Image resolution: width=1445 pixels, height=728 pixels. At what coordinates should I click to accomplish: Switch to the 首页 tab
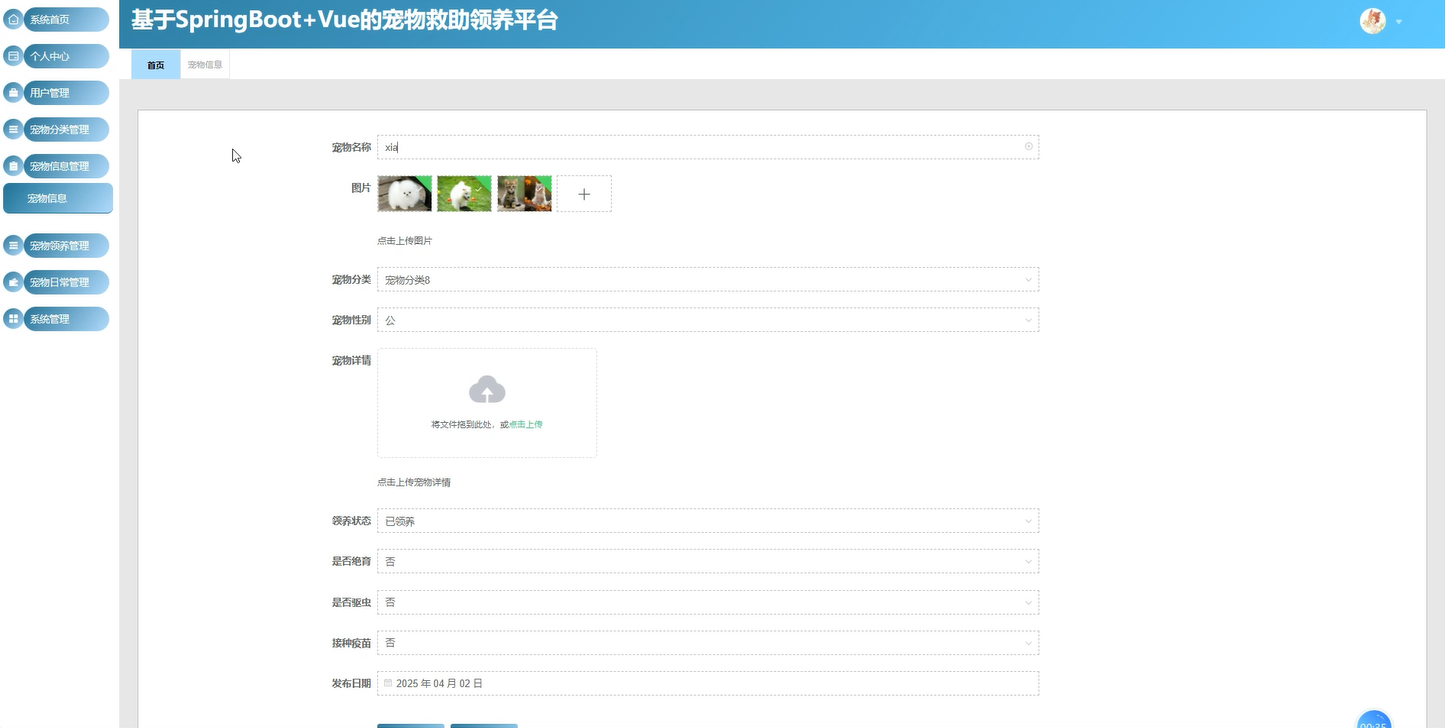click(x=154, y=63)
